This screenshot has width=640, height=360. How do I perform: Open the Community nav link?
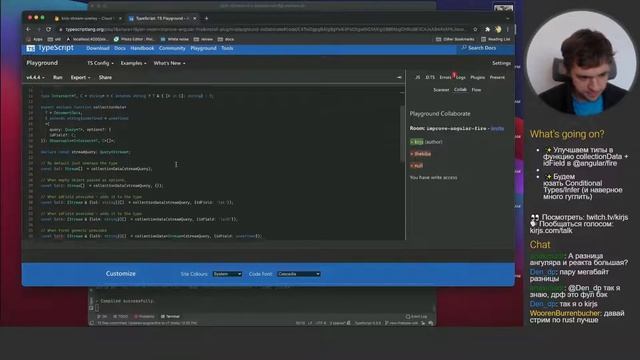(172, 48)
